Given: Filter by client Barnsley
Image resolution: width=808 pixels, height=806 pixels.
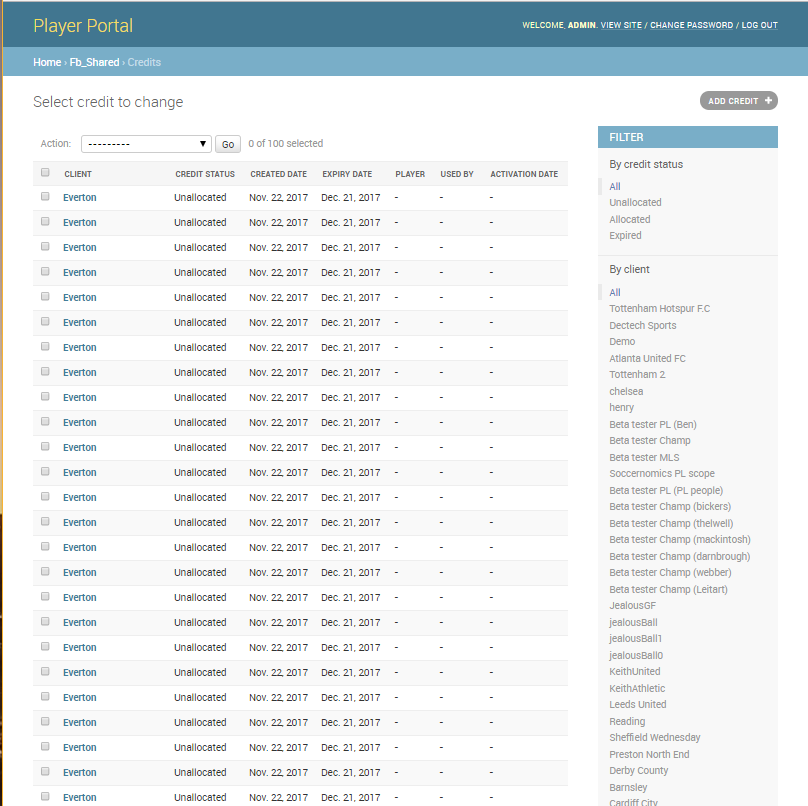Looking at the screenshot, I should point(628,787).
